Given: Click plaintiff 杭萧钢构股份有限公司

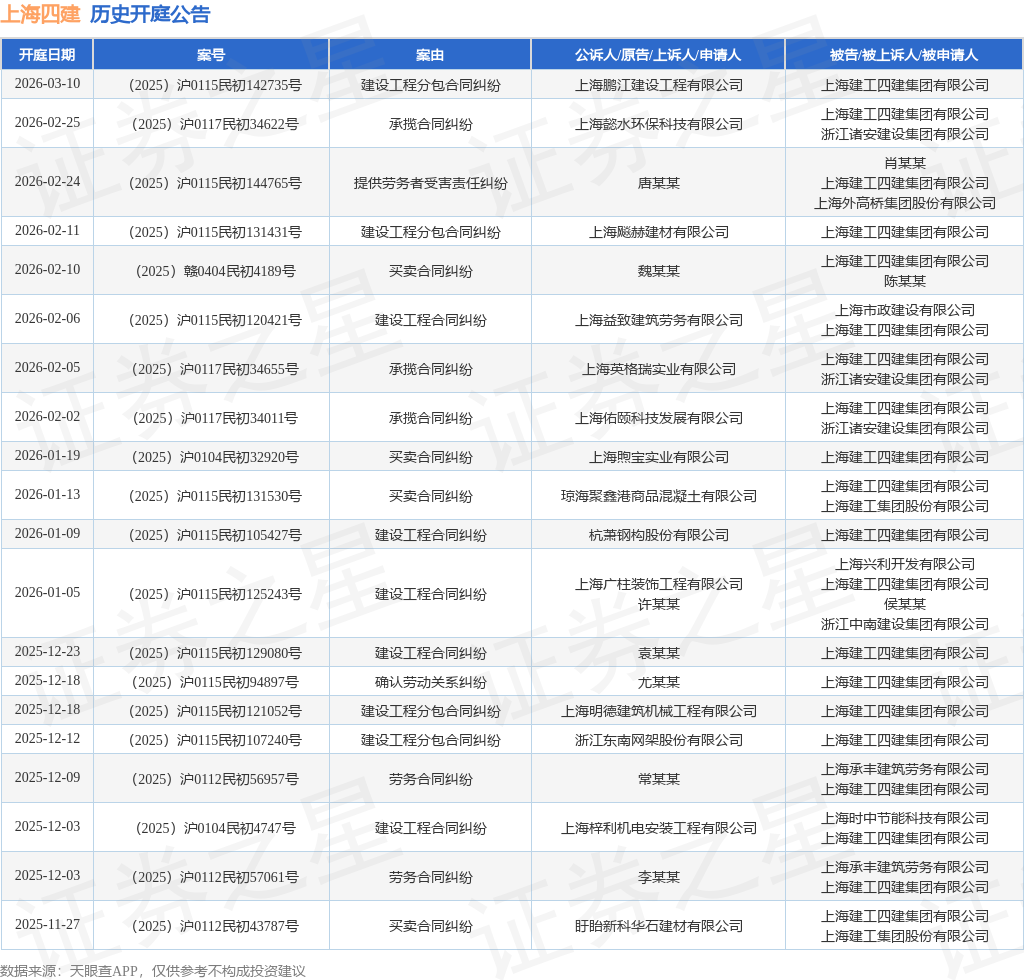Looking at the screenshot, I should pos(658,535).
